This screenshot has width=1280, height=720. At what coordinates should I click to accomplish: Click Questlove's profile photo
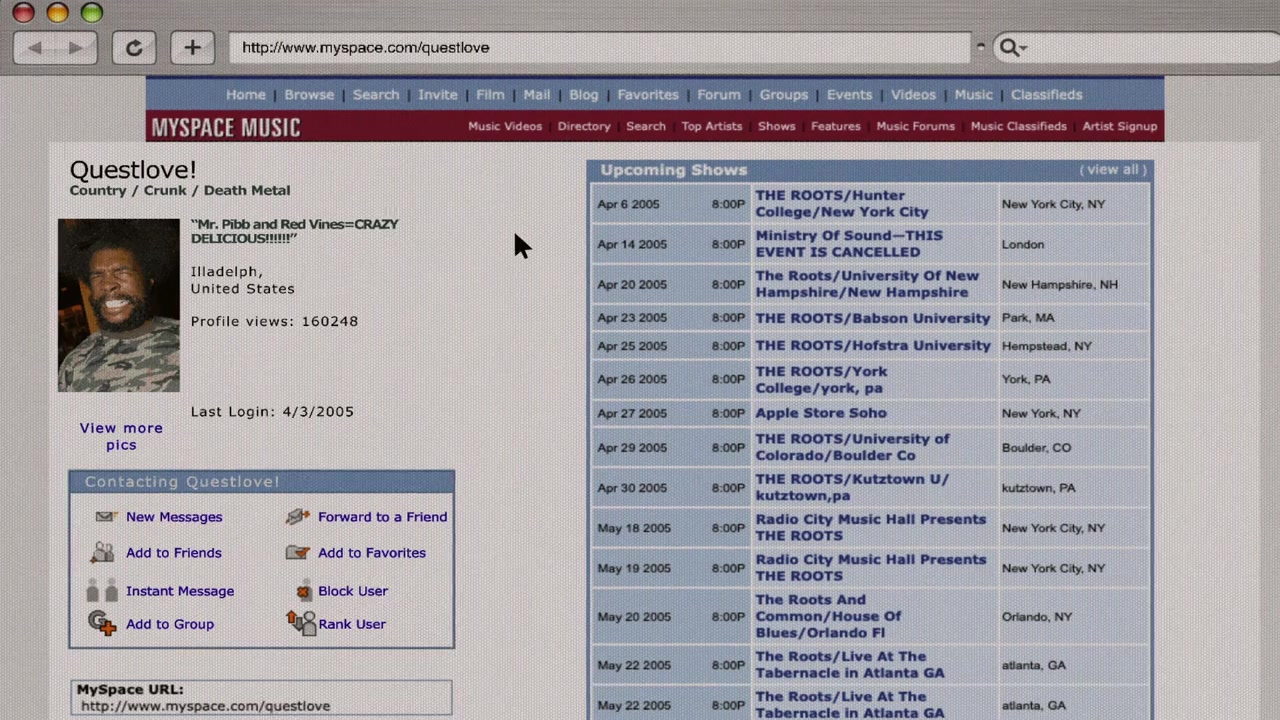tap(119, 305)
